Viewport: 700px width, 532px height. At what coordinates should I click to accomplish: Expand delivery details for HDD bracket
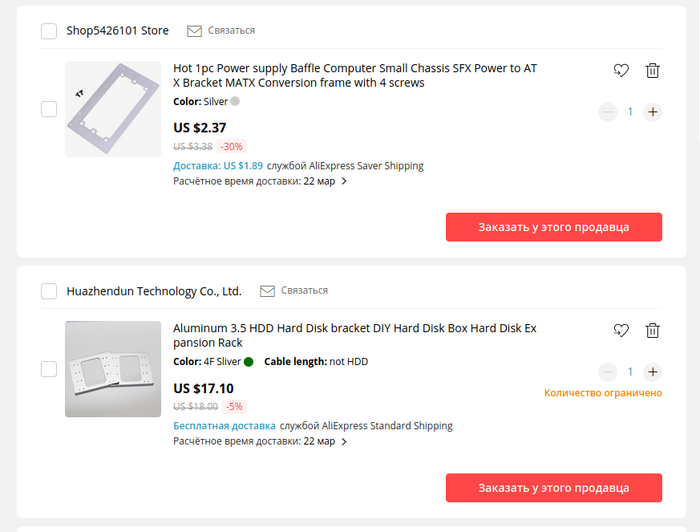[x=344, y=442]
